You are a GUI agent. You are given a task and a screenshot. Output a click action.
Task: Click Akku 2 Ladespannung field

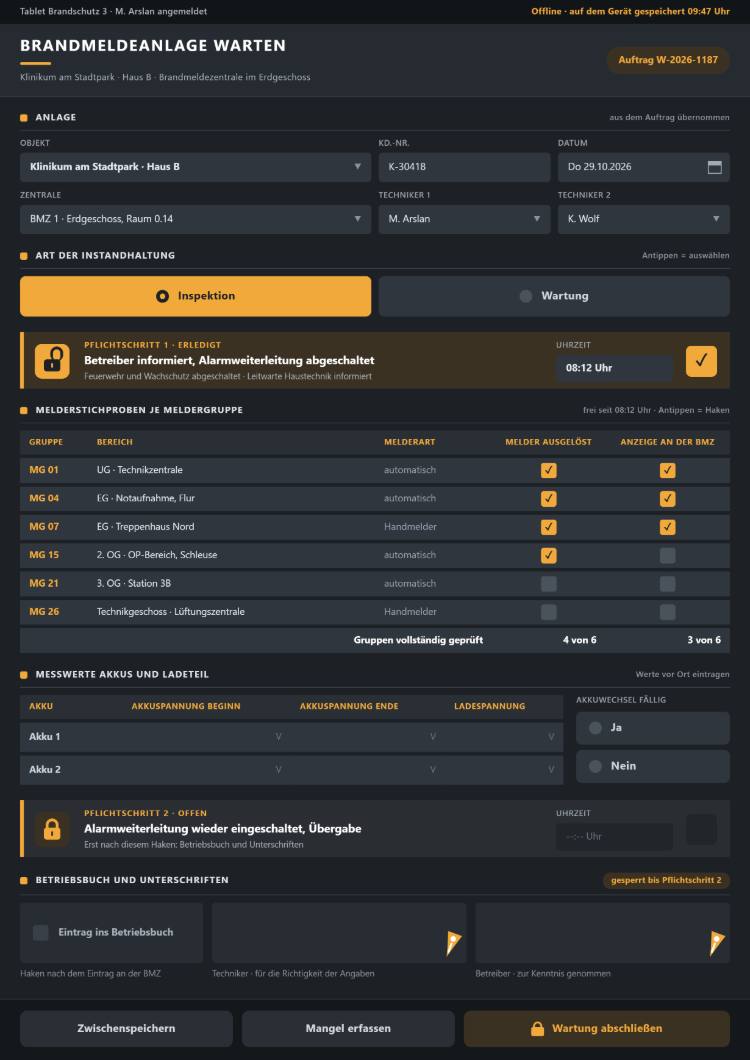tap(503, 769)
